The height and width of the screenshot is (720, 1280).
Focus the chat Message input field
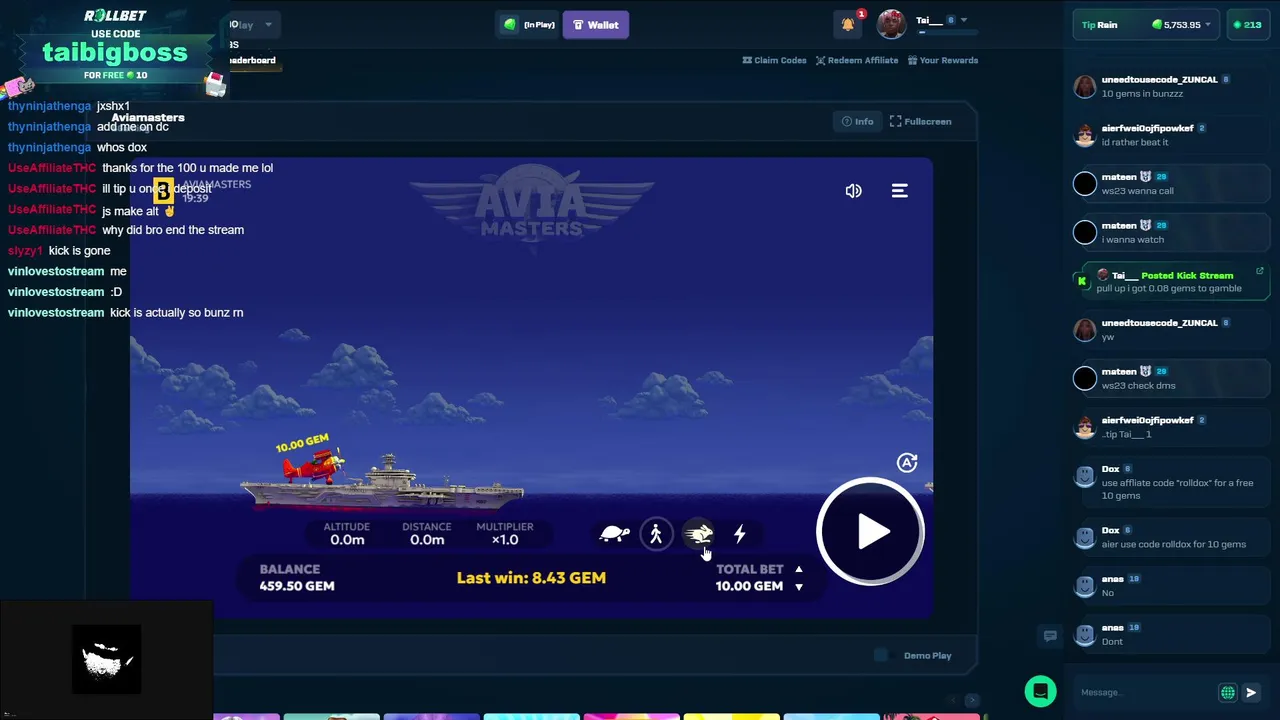coord(1144,692)
